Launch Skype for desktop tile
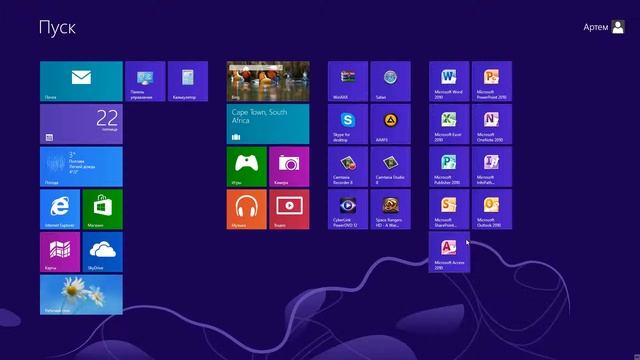The image size is (640, 360). (348, 124)
